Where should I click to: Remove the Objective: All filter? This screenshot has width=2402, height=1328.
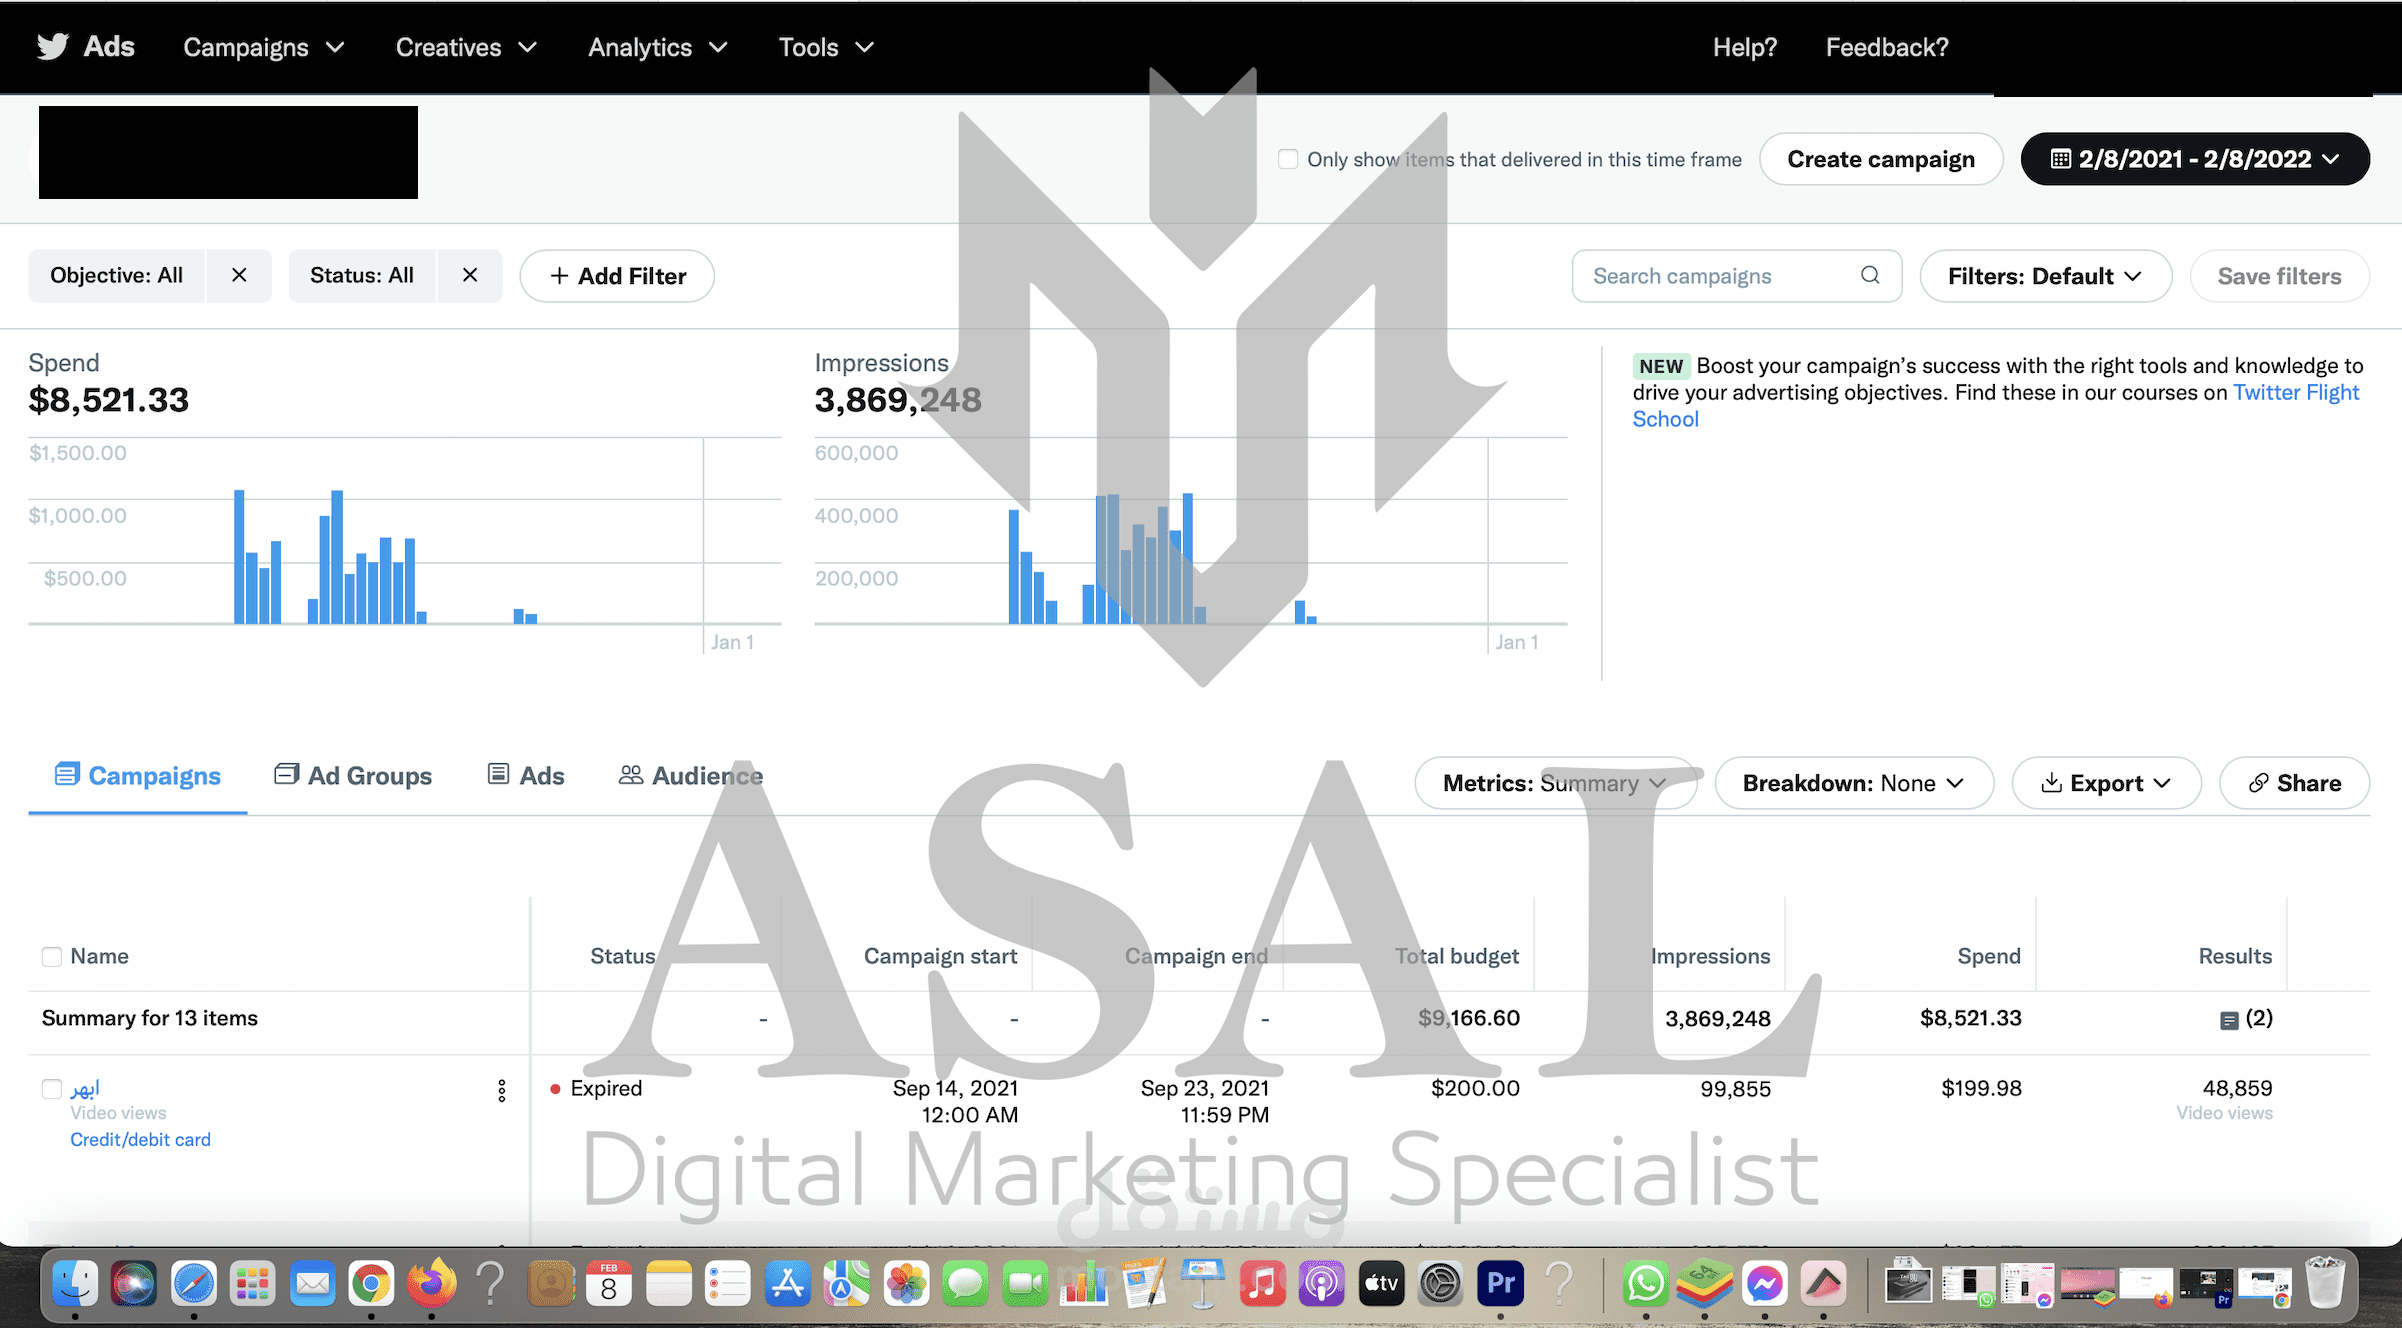pyautogui.click(x=239, y=275)
